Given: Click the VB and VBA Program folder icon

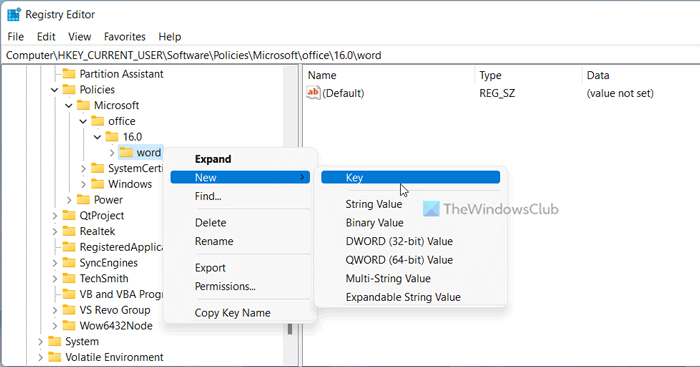Looking at the screenshot, I should [69, 294].
